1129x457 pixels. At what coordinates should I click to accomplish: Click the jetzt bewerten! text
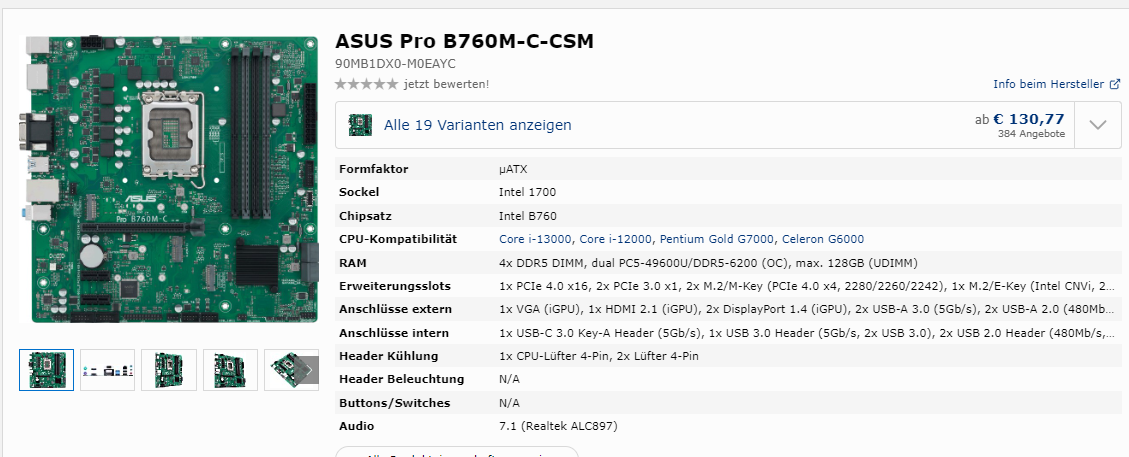click(446, 84)
